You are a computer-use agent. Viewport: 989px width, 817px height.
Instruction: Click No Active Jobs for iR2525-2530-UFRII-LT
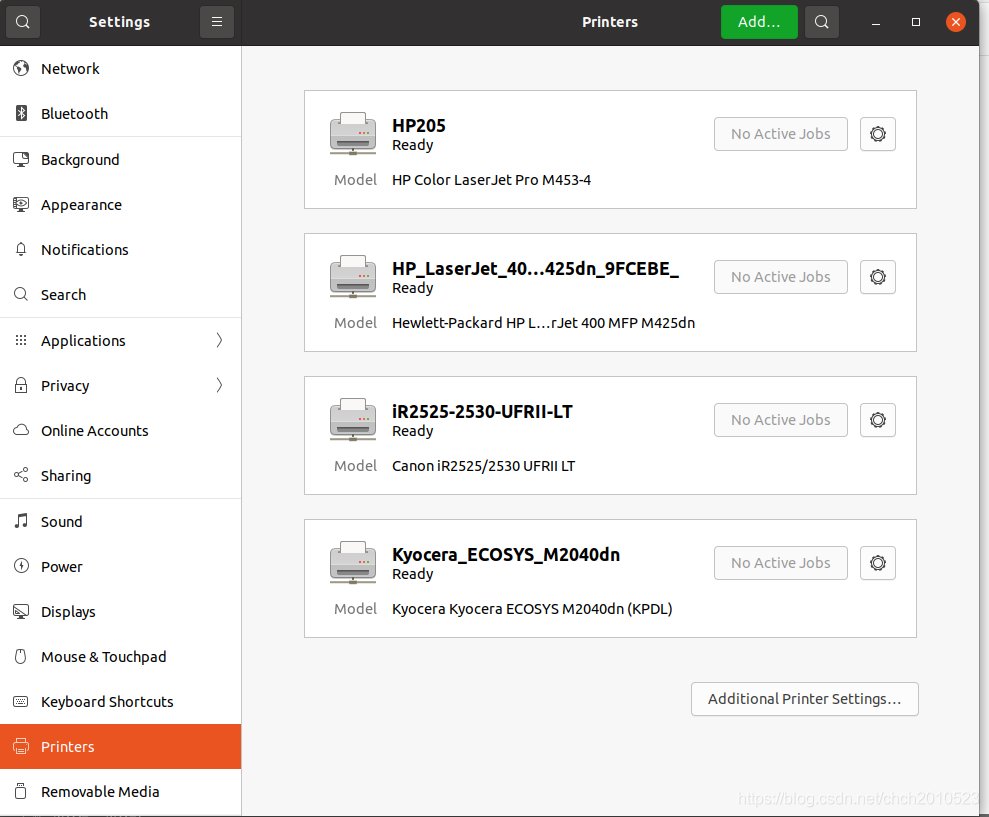pyautogui.click(x=780, y=420)
